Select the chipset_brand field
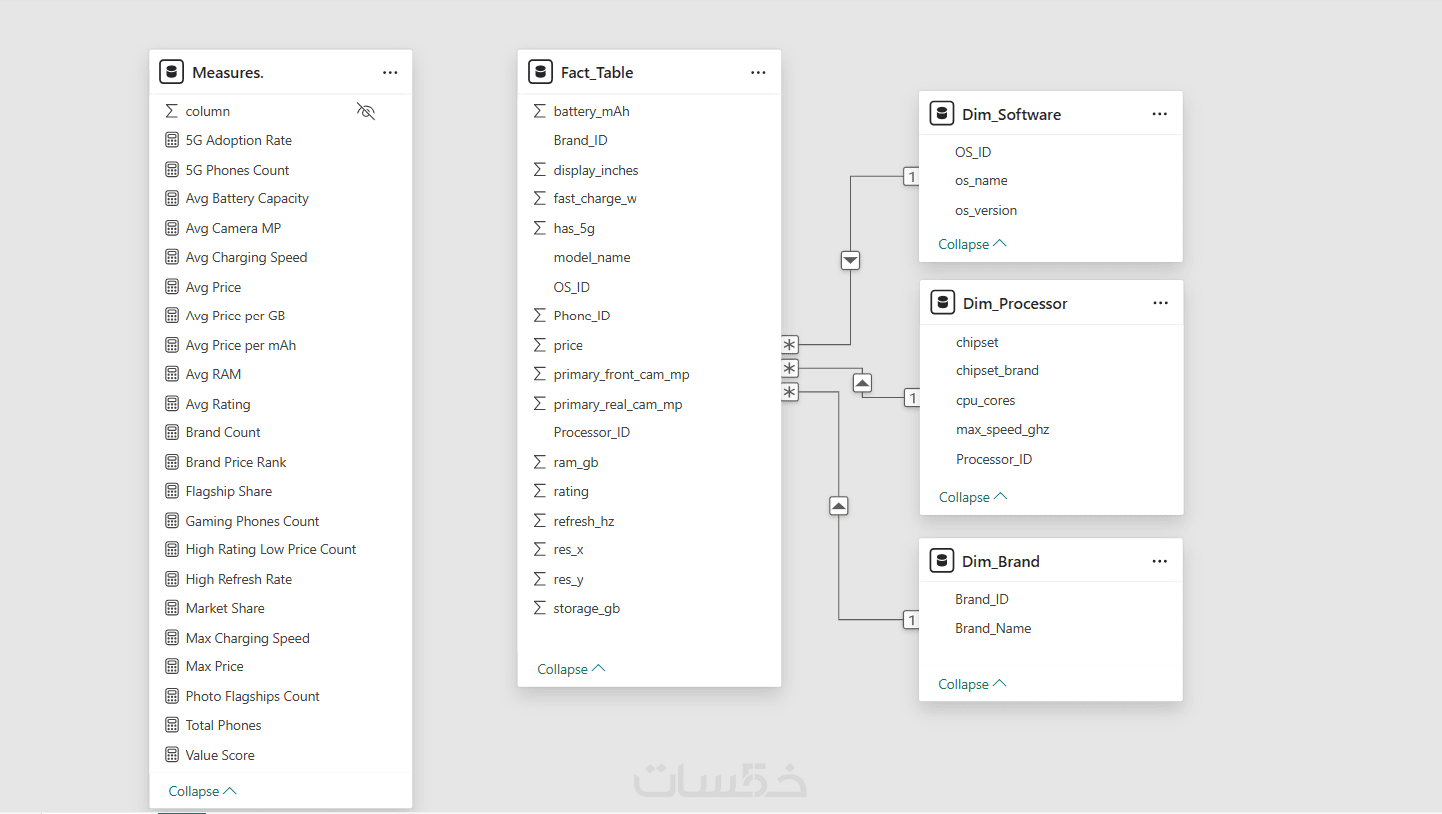The width and height of the screenshot is (1442, 814). pyautogui.click(x=997, y=370)
